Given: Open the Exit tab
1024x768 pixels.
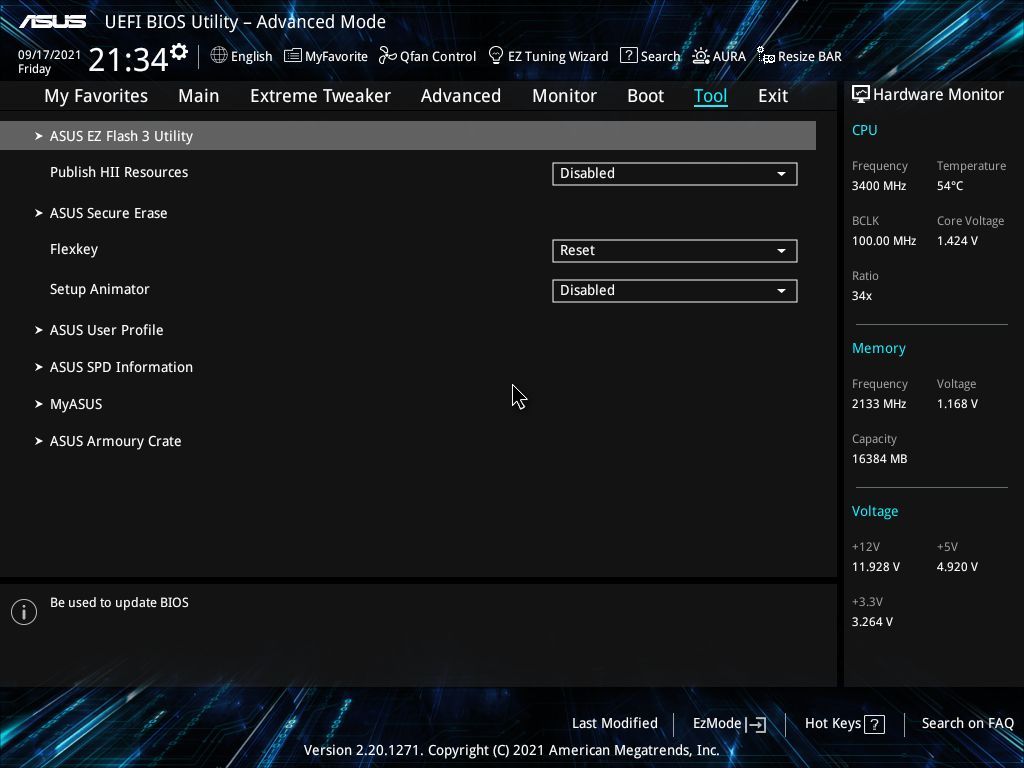Looking at the screenshot, I should [773, 96].
